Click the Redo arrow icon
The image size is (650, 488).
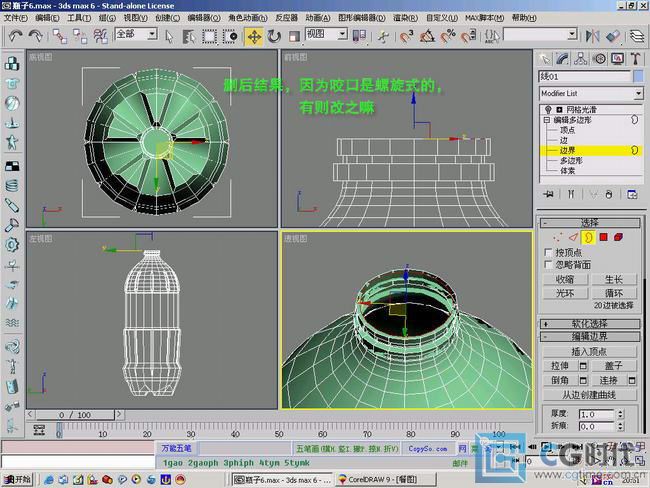pyautogui.click(x=36, y=36)
